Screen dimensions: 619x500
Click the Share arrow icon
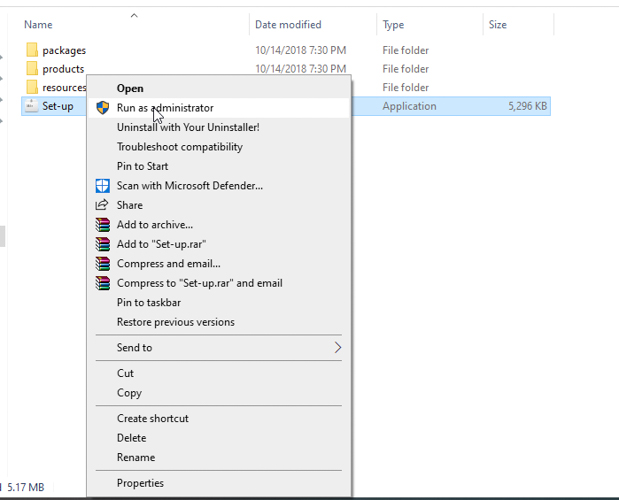coord(102,205)
